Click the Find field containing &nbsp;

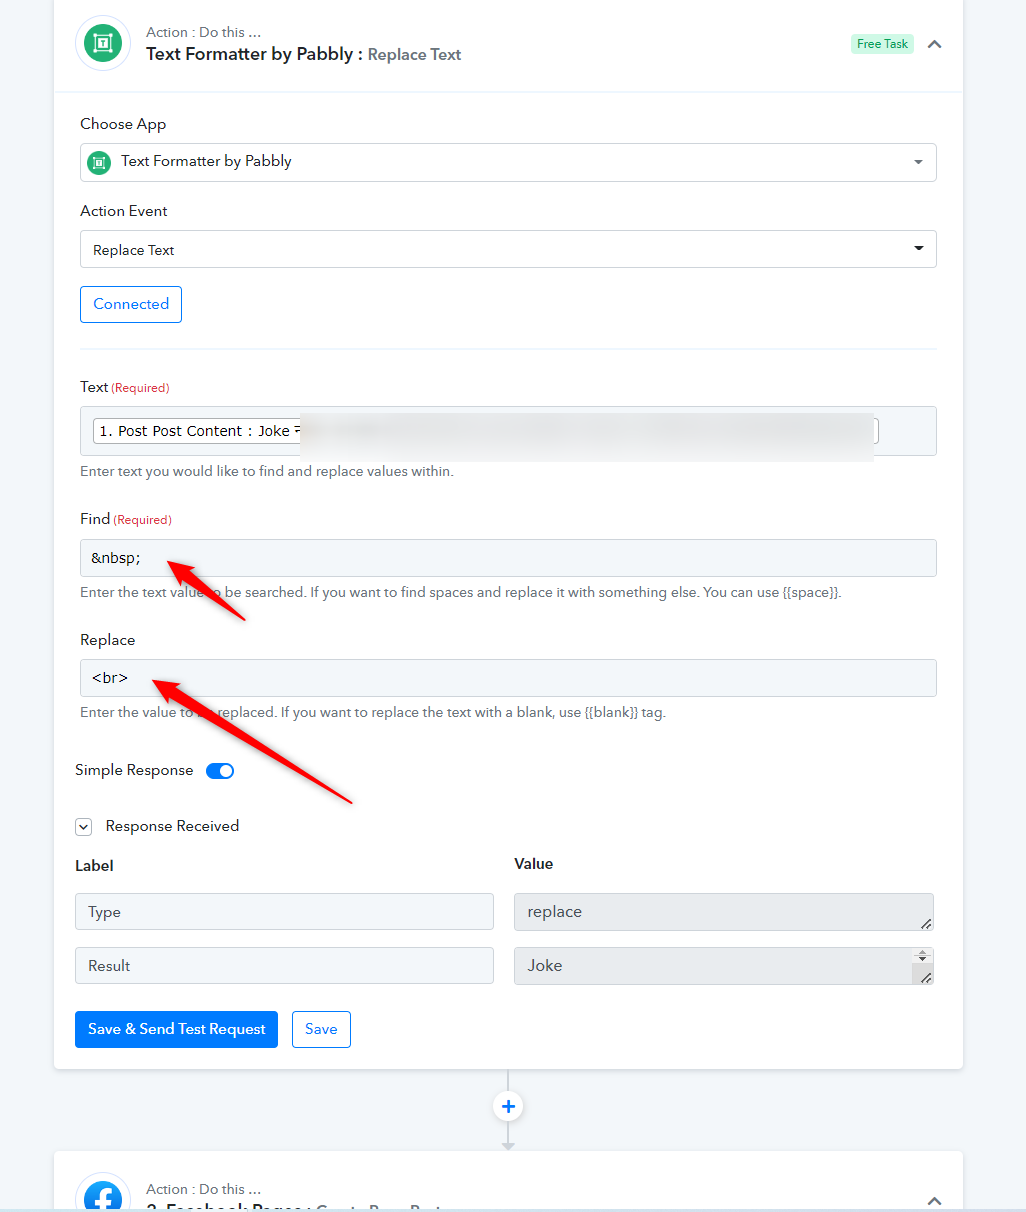point(508,558)
